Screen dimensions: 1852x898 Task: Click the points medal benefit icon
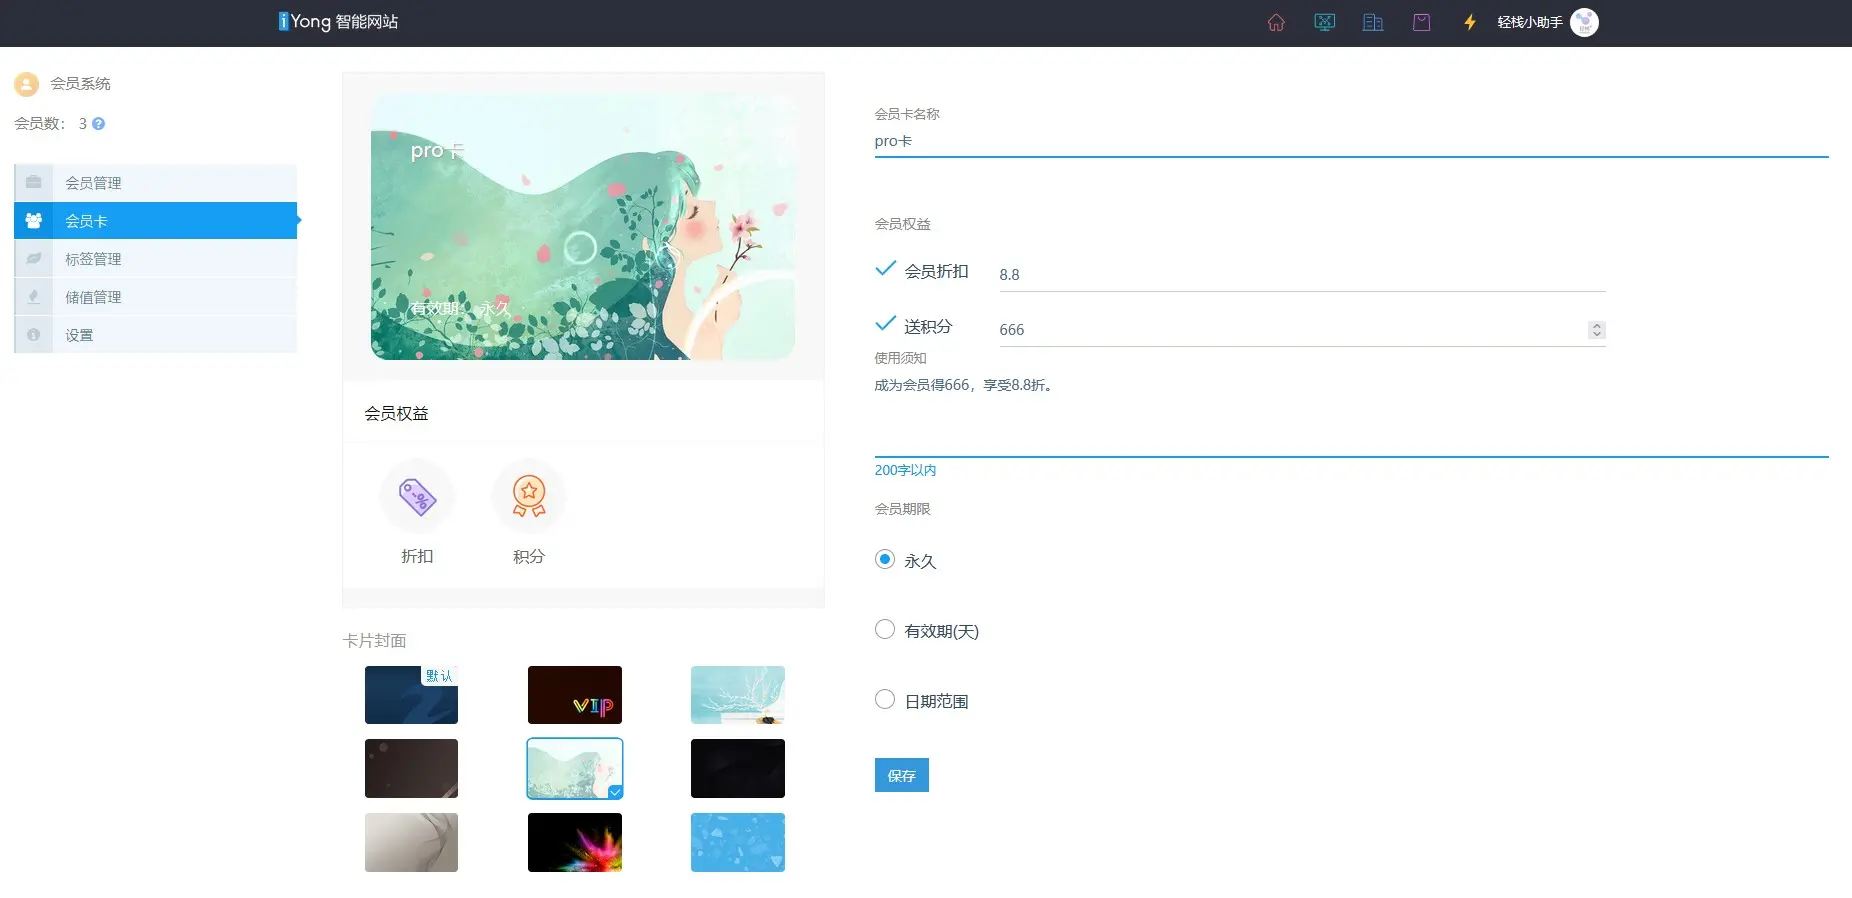point(529,496)
